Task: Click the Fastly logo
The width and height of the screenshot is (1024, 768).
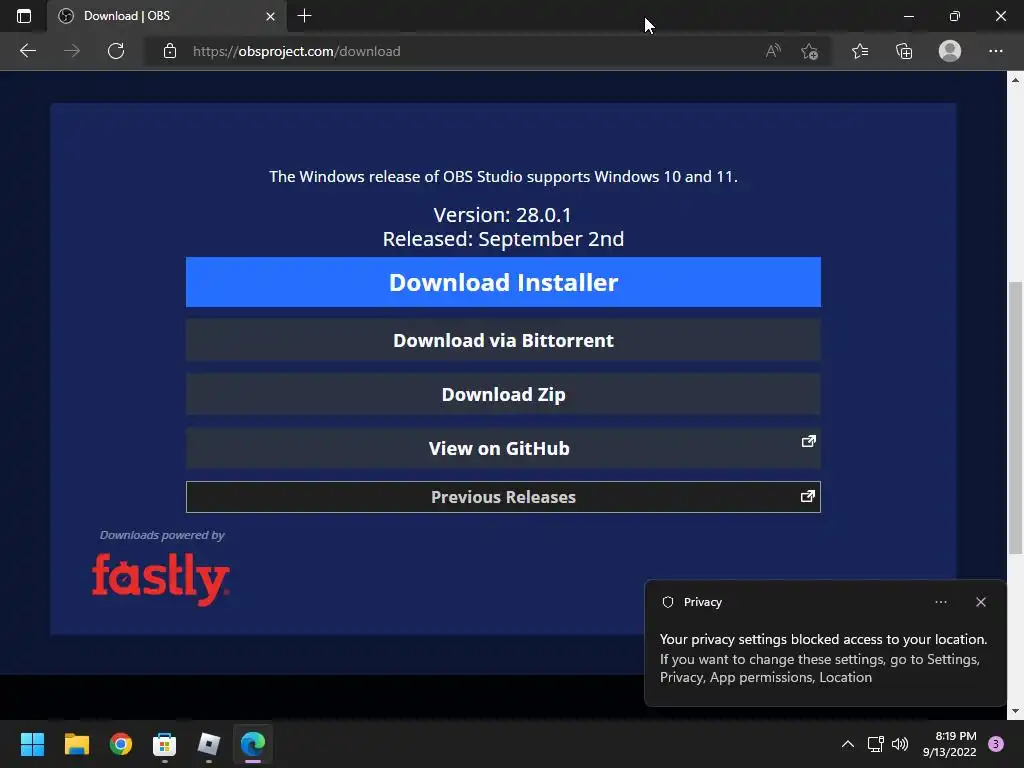Action: [x=161, y=579]
